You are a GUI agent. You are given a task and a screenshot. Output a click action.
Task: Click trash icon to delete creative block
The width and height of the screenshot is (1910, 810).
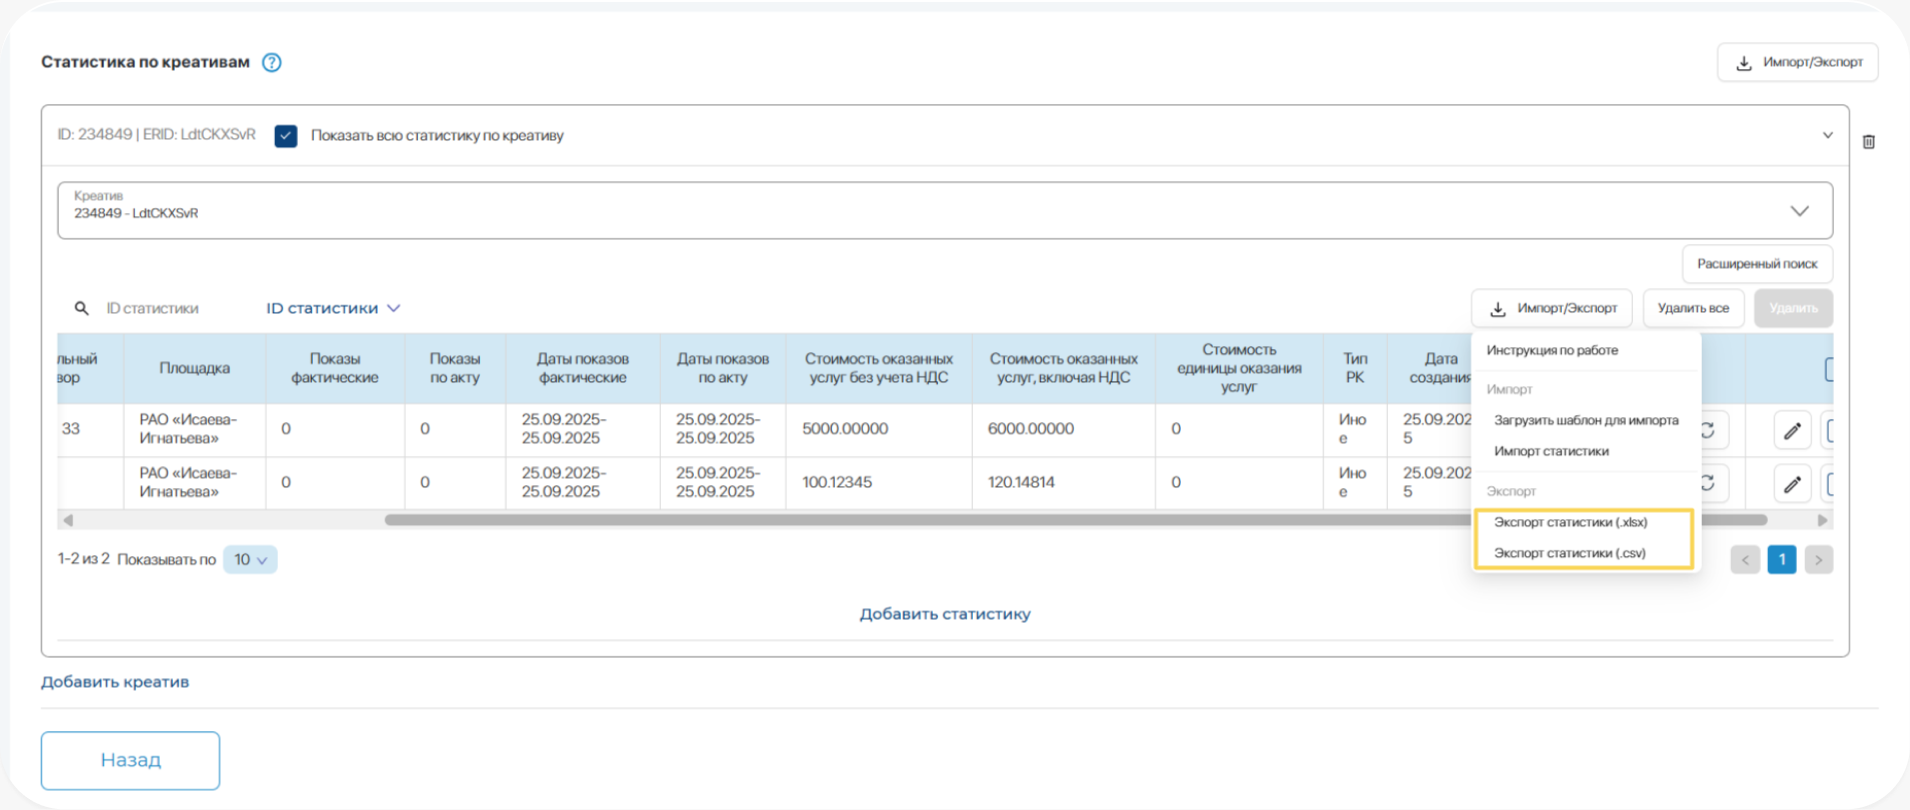point(1868,142)
